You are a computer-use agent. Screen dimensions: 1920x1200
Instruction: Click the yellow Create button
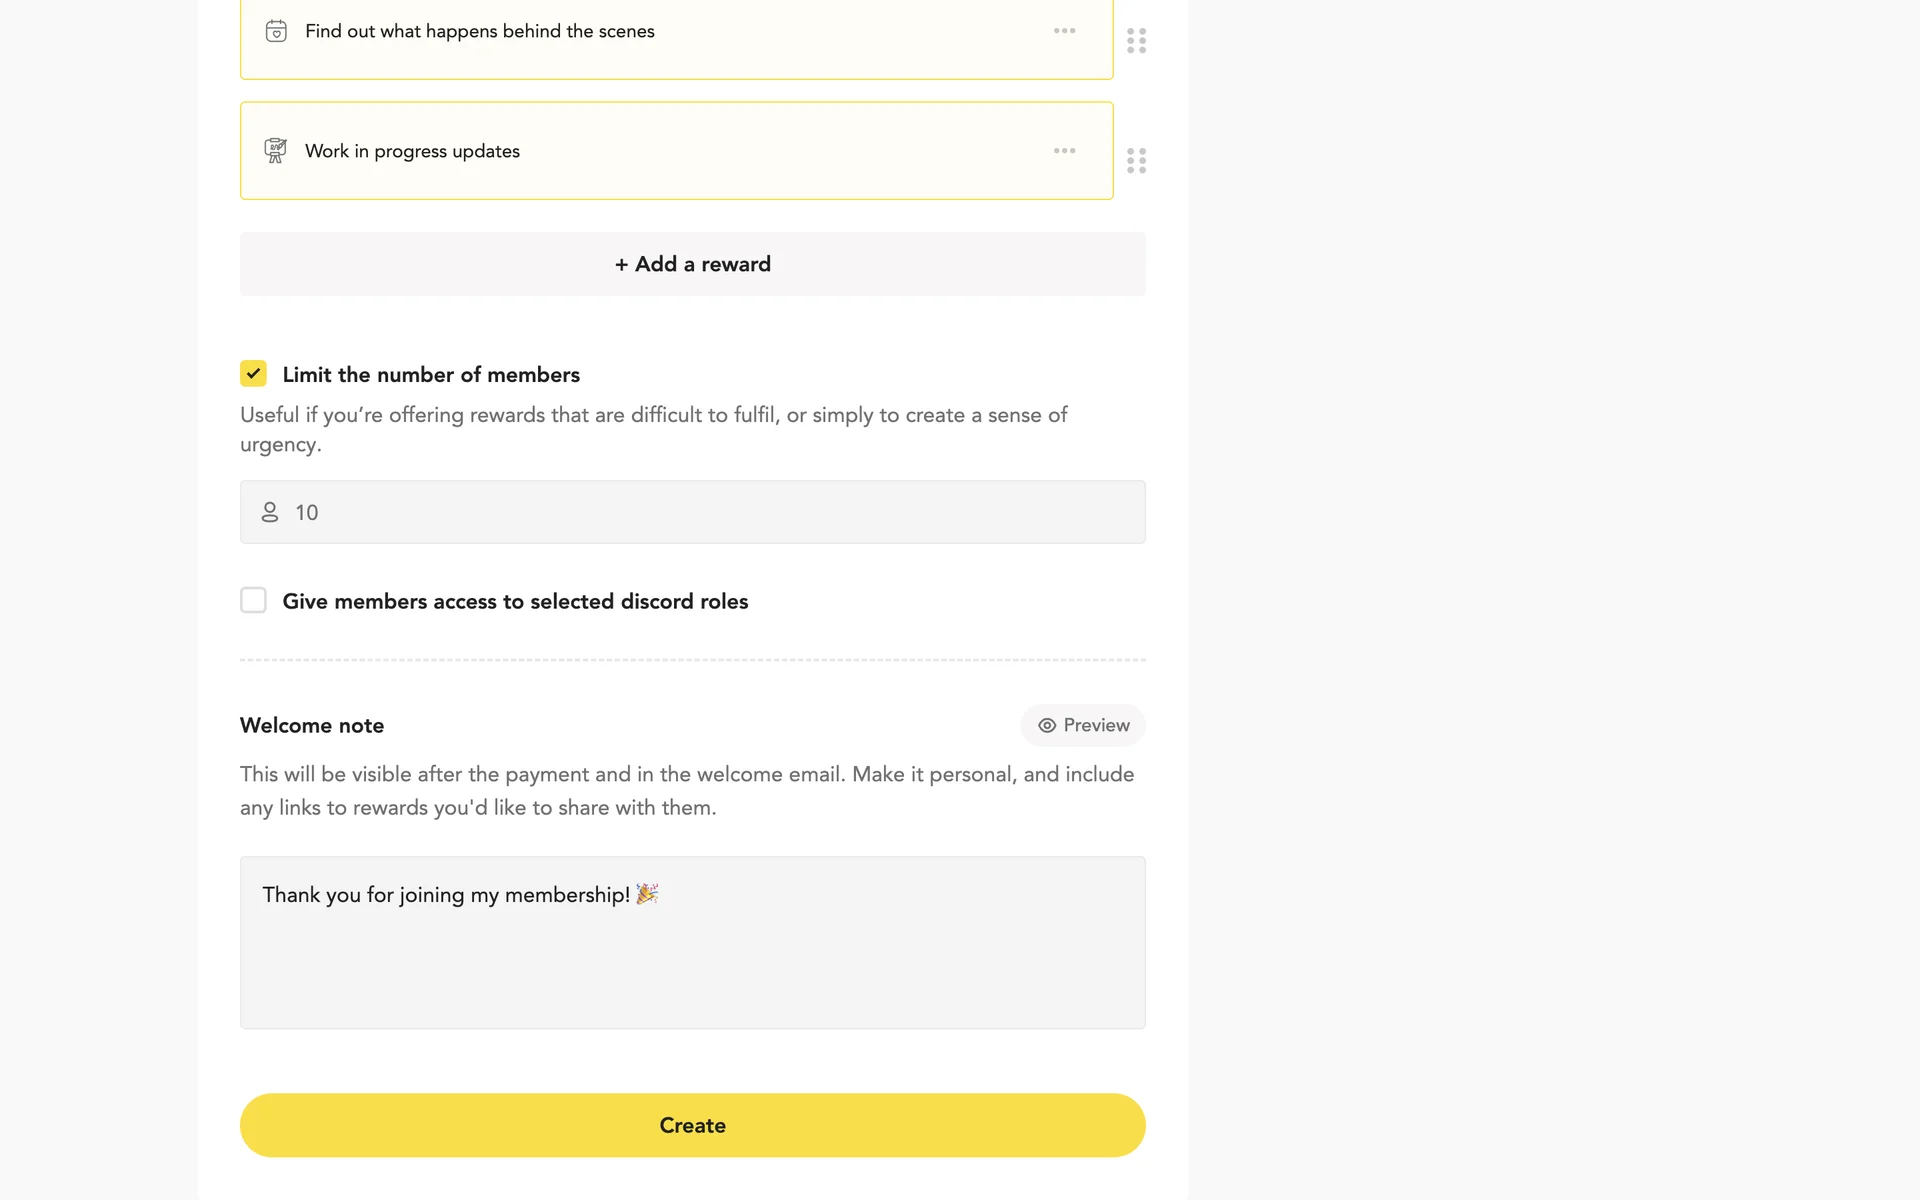(x=692, y=1125)
